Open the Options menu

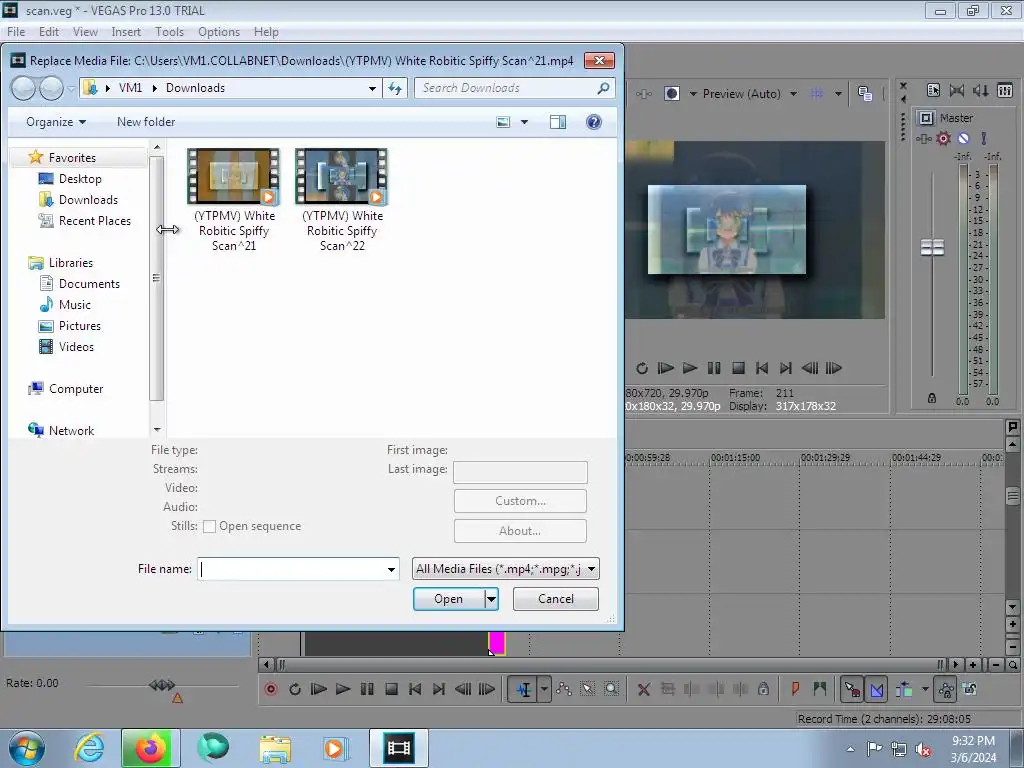pos(219,31)
